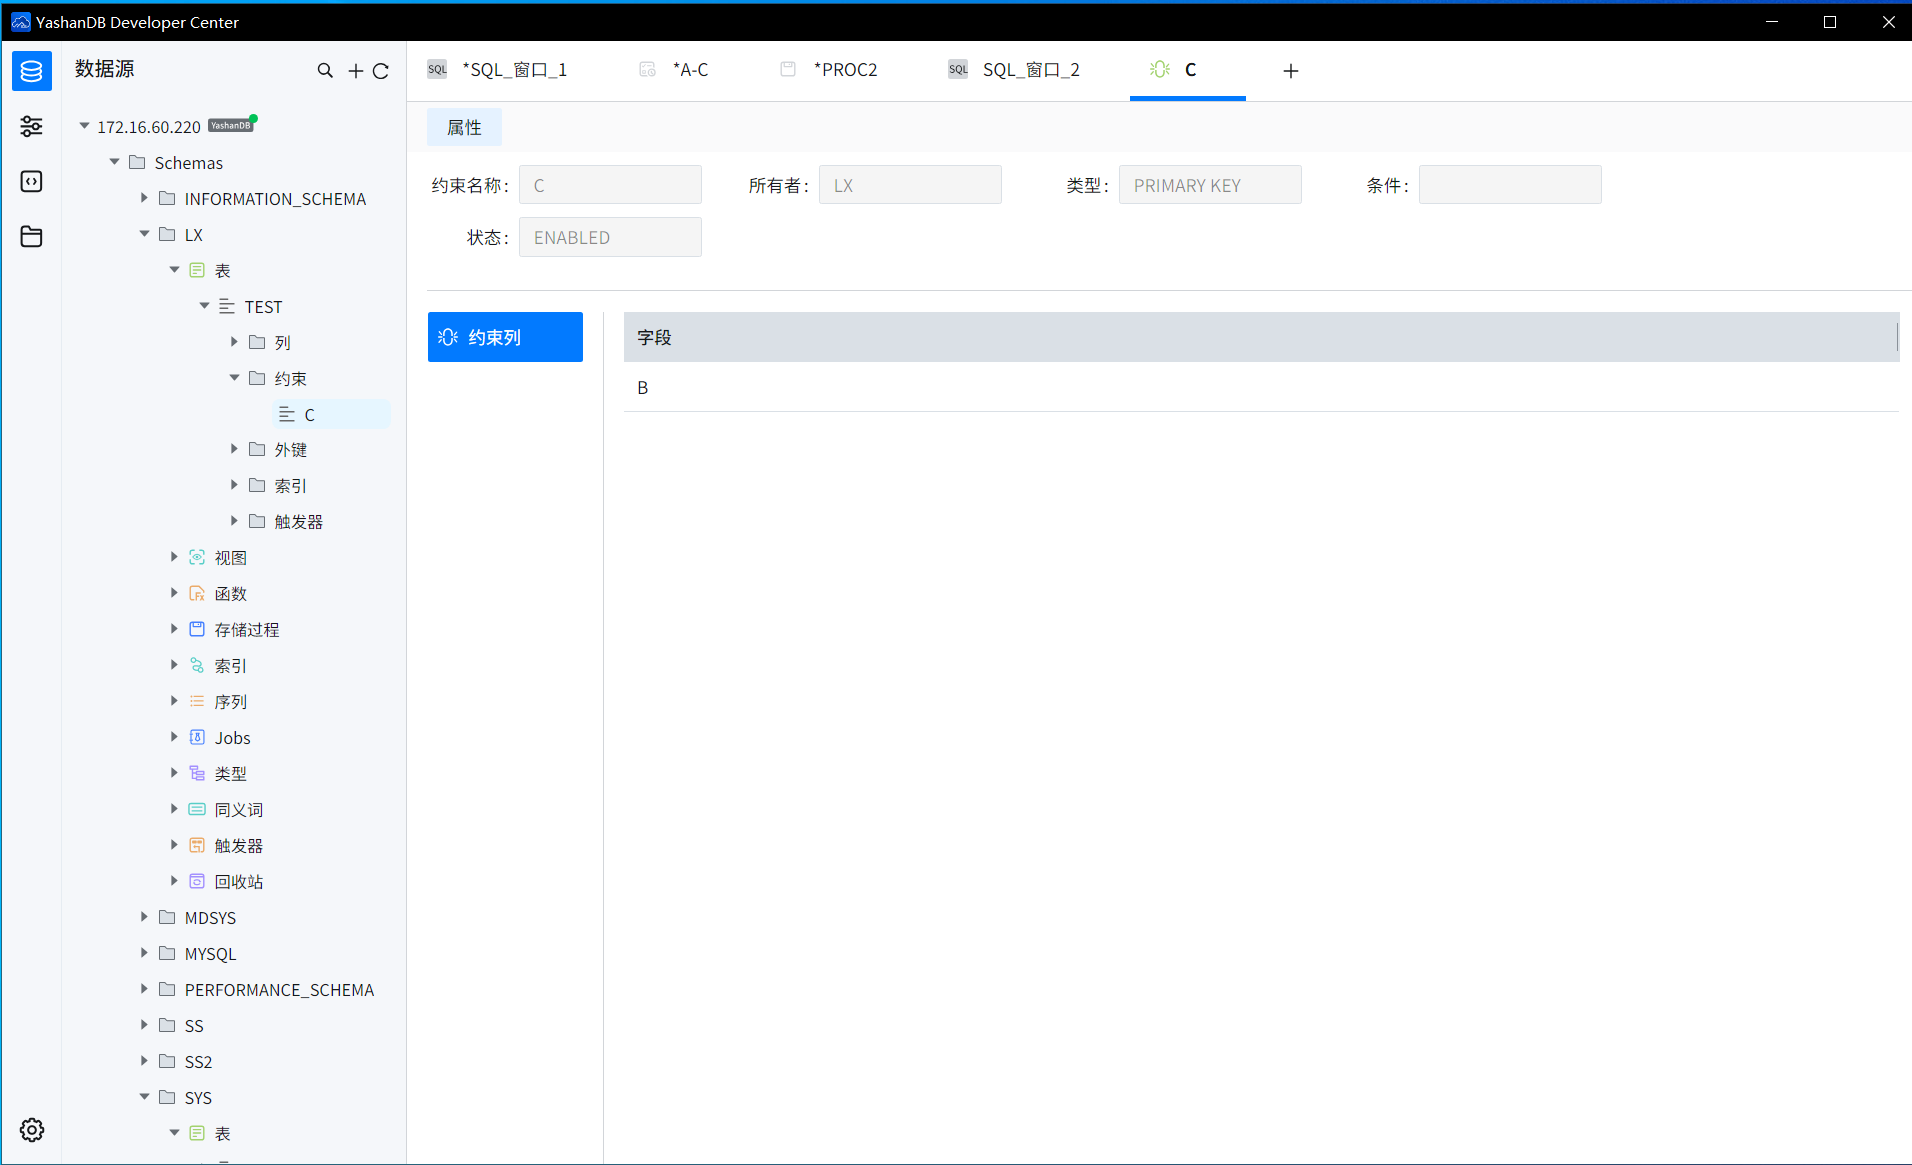Open the sliders configuration icon in sidebar
The image size is (1912, 1165).
(32, 126)
